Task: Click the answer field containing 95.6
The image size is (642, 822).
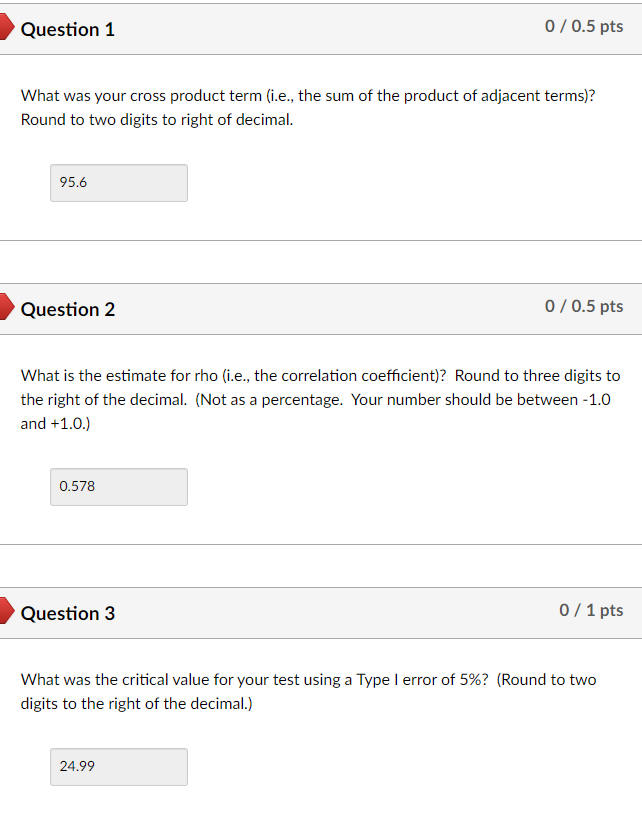Action: (118, 183)
